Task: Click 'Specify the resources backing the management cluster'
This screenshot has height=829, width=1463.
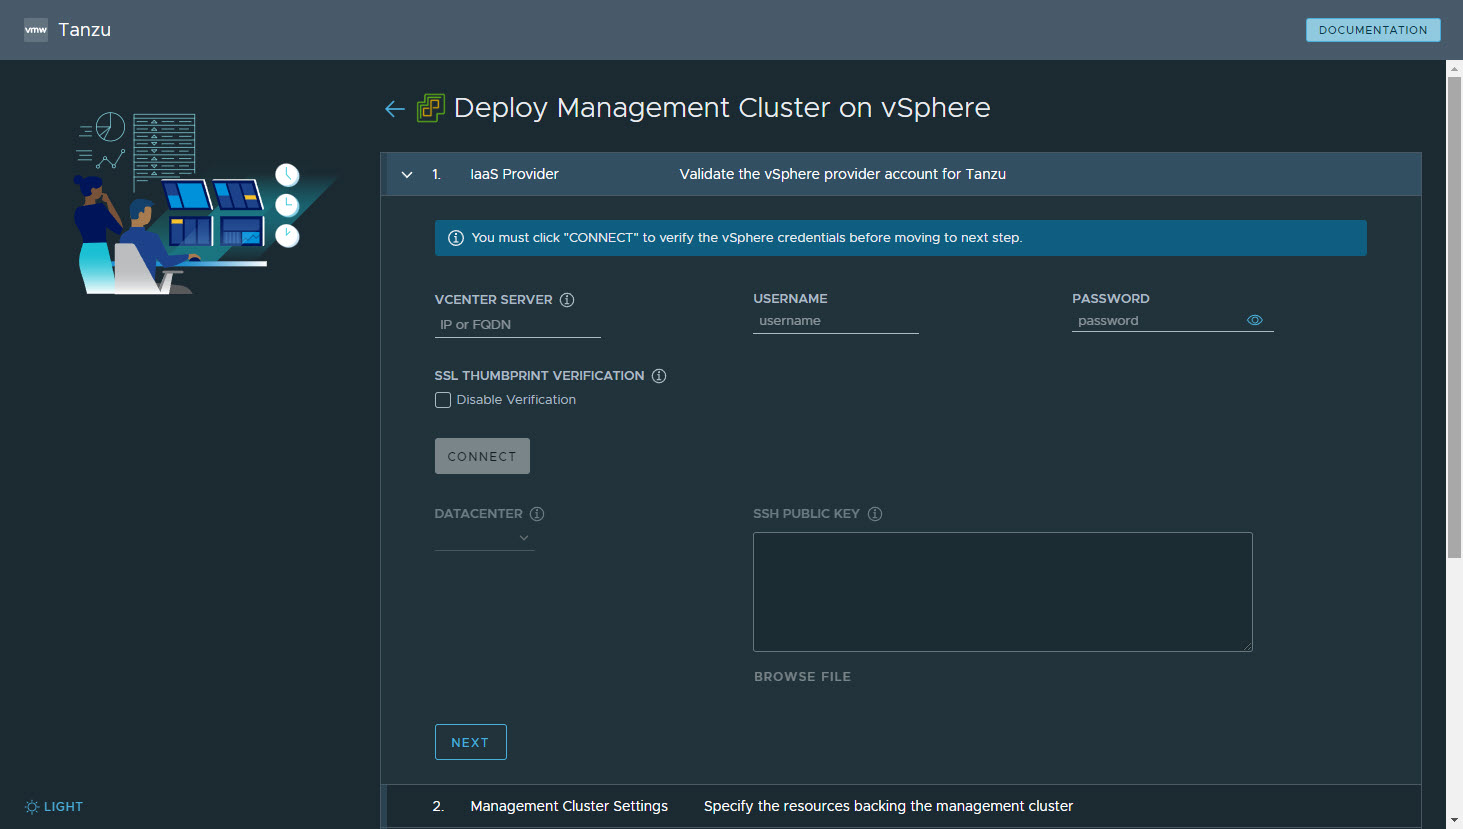Action: 888,806
